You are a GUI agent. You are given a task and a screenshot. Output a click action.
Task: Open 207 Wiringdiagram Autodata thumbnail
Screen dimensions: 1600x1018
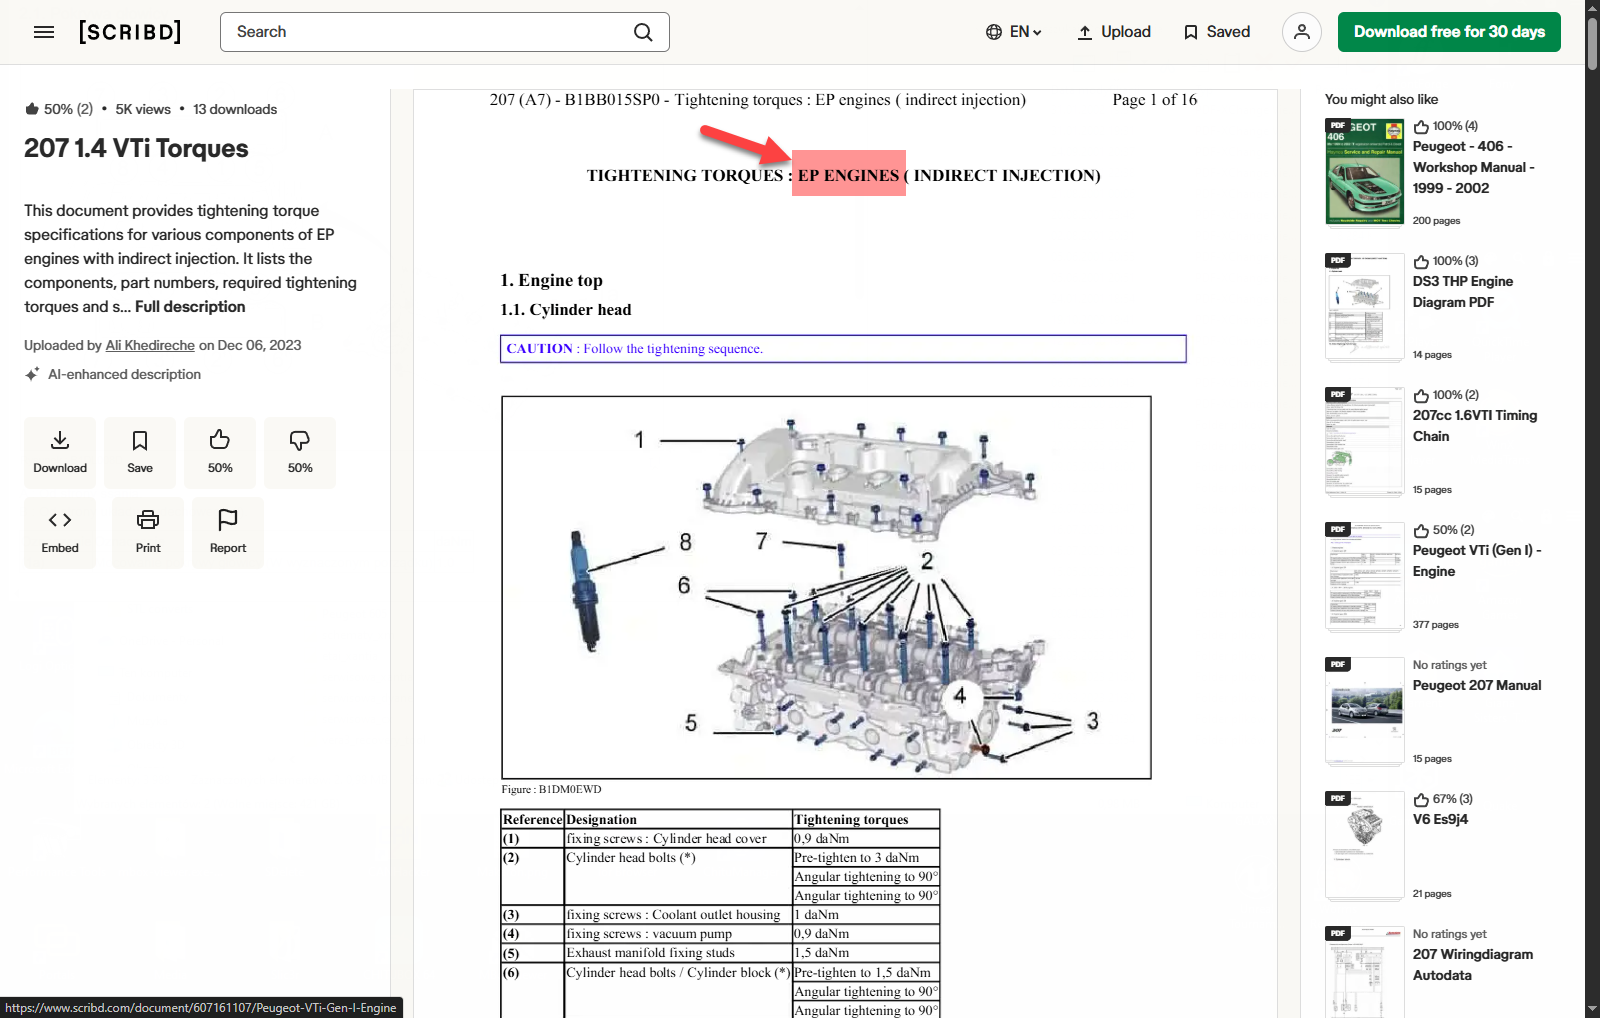[x=1365, y=972]
